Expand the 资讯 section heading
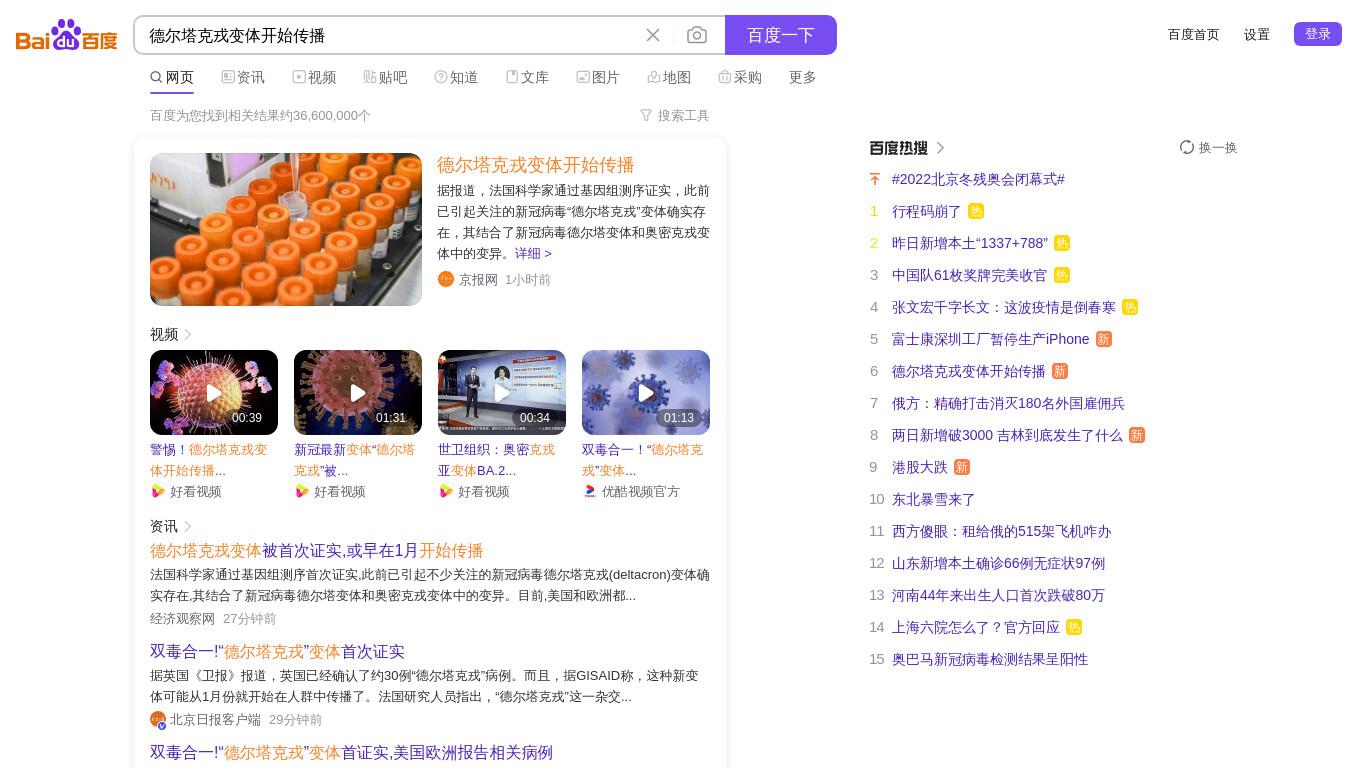 pyautogui.click(x=171, y=526)
